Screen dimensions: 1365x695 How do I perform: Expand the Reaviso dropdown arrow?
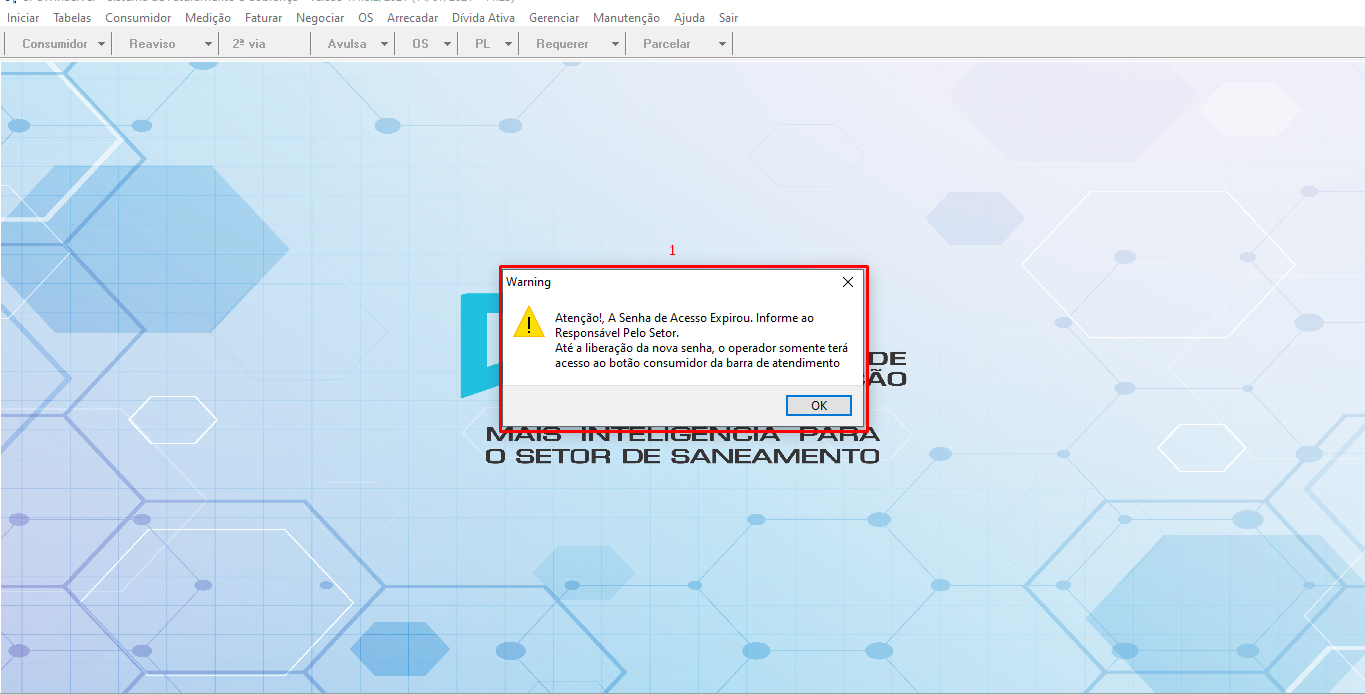tap(208, 44)
